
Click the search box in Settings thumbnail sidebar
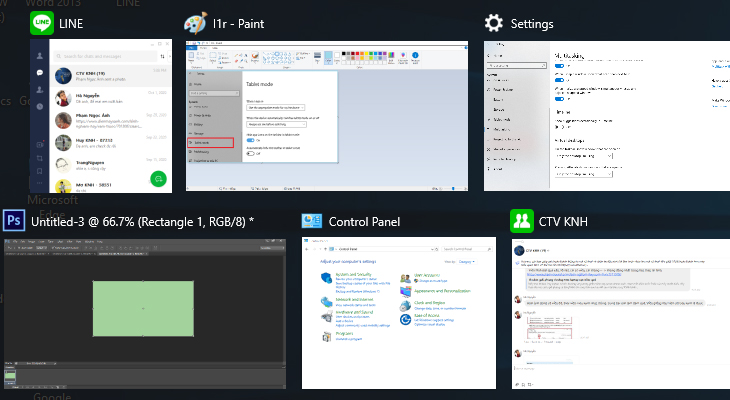coord(517,66)
